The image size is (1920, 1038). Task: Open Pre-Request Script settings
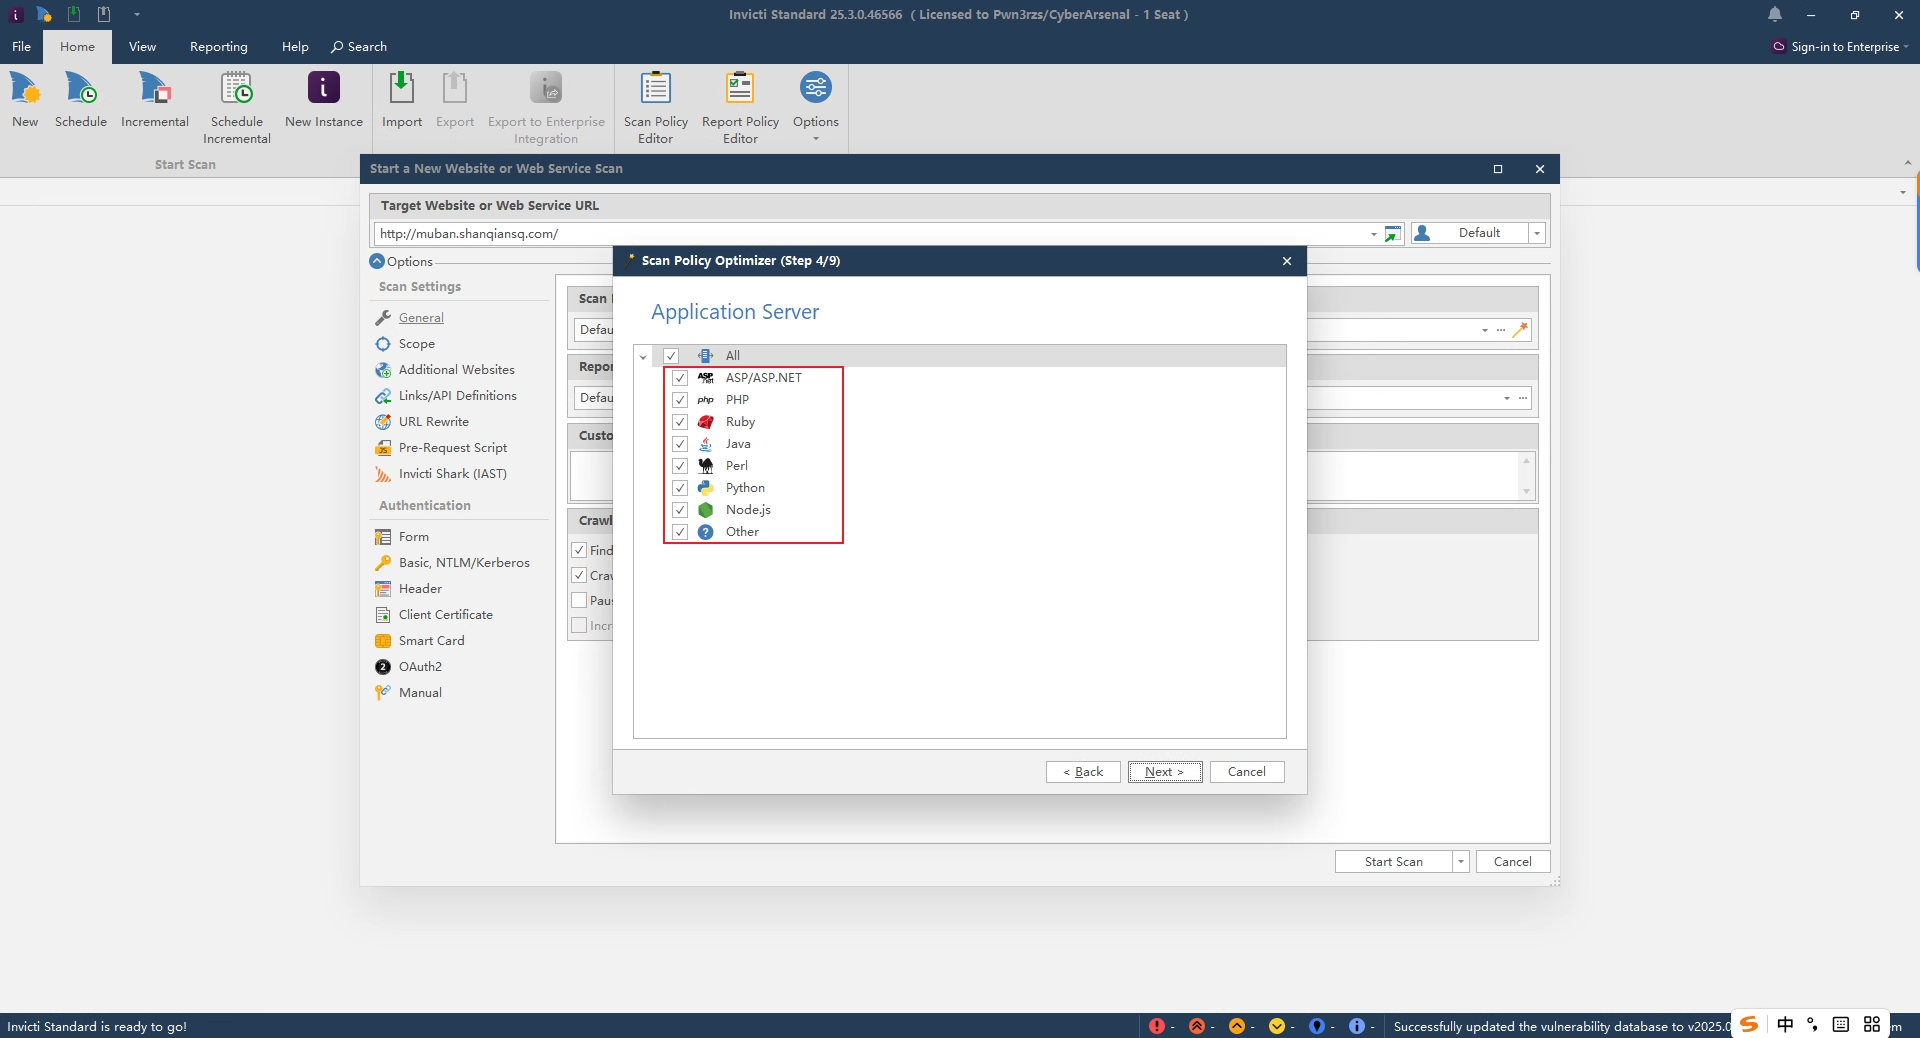pyautogui.click(x=453, y=448)
